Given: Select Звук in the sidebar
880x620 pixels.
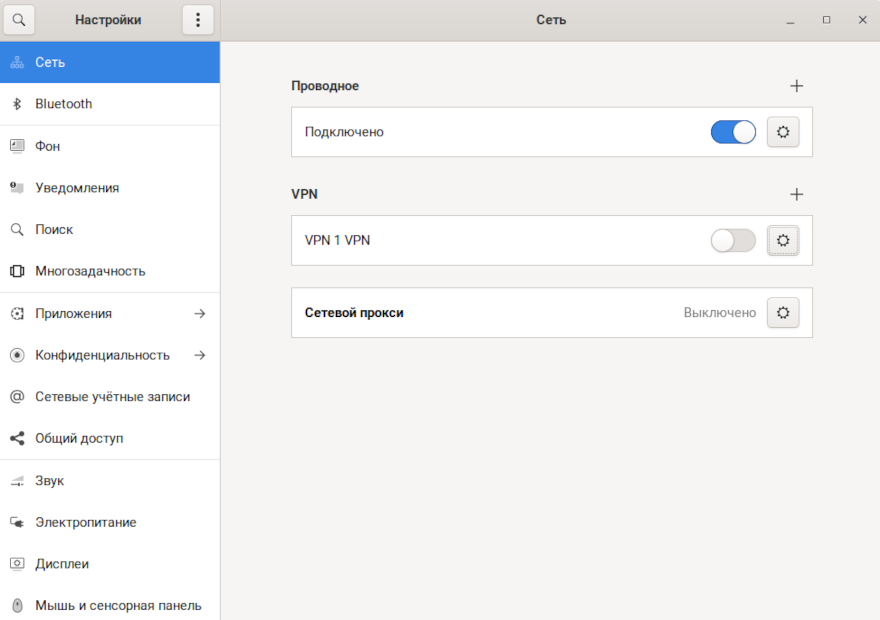Looking at the screenshot, I should point(49,481).
